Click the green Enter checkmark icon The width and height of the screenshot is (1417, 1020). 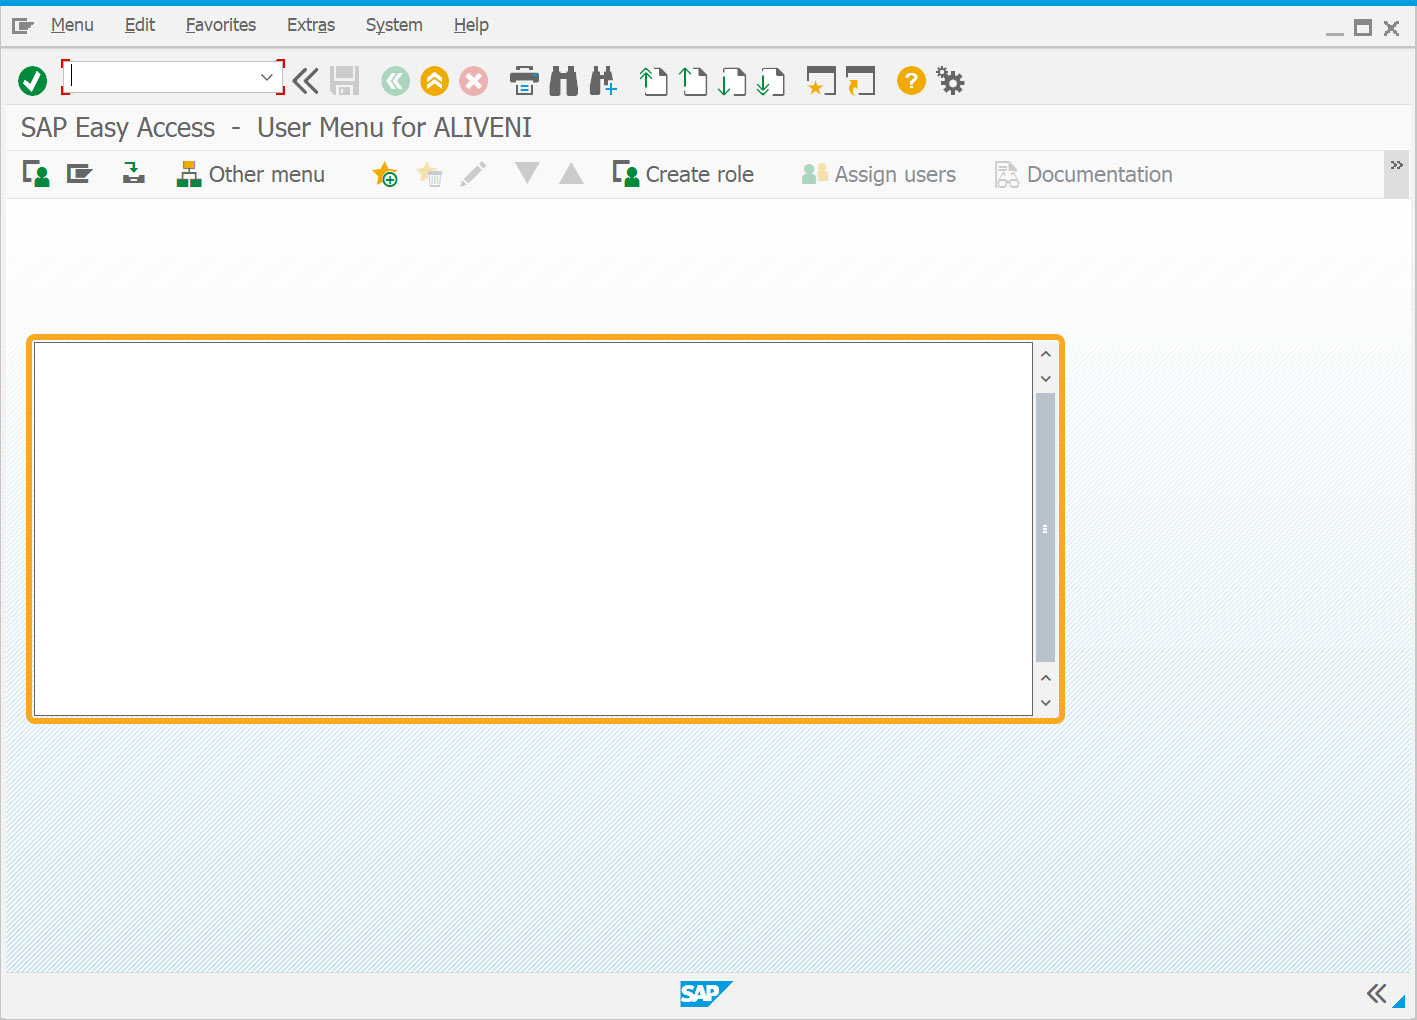tap(33, 81)
